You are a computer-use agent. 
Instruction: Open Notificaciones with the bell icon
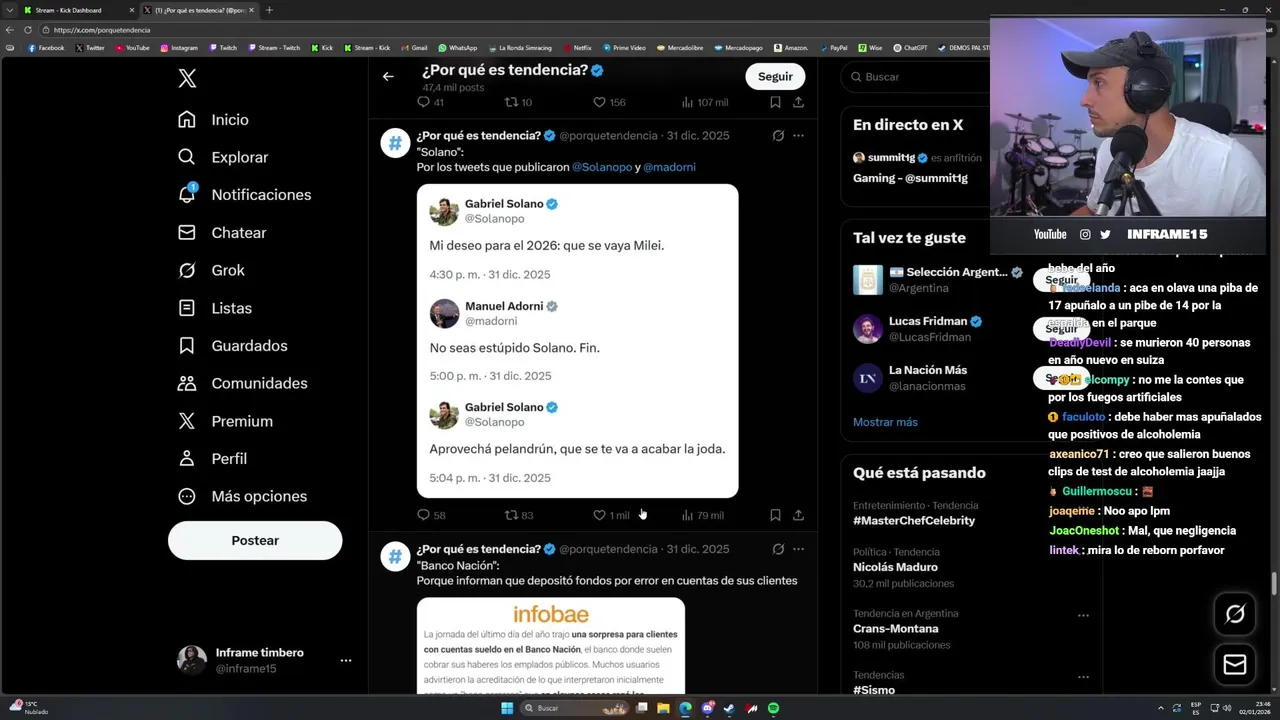click(244, 195)
